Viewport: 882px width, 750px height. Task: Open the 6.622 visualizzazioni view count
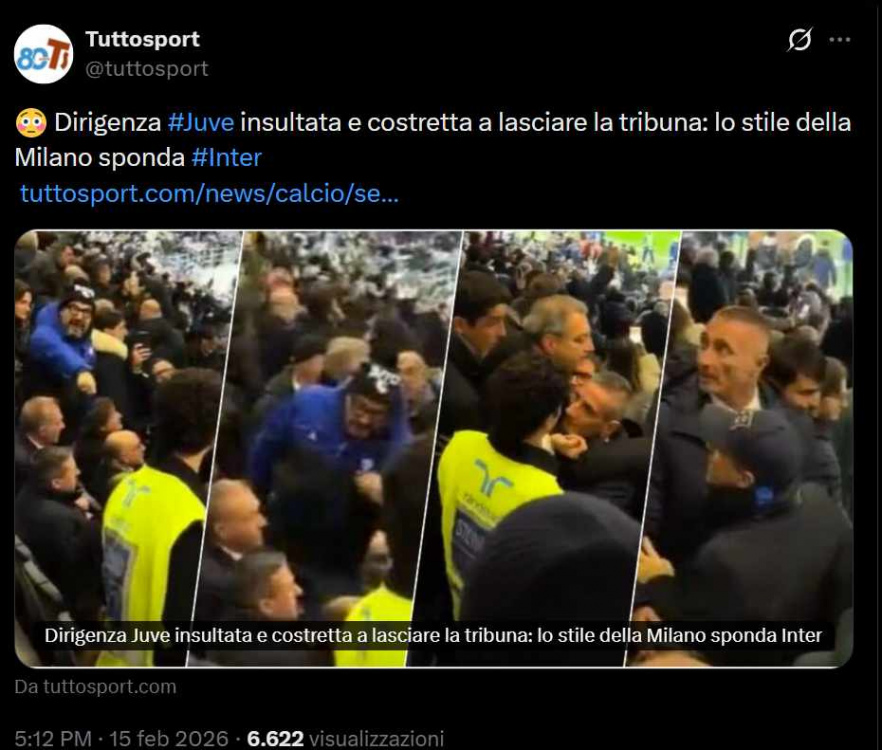click(345, 738)
